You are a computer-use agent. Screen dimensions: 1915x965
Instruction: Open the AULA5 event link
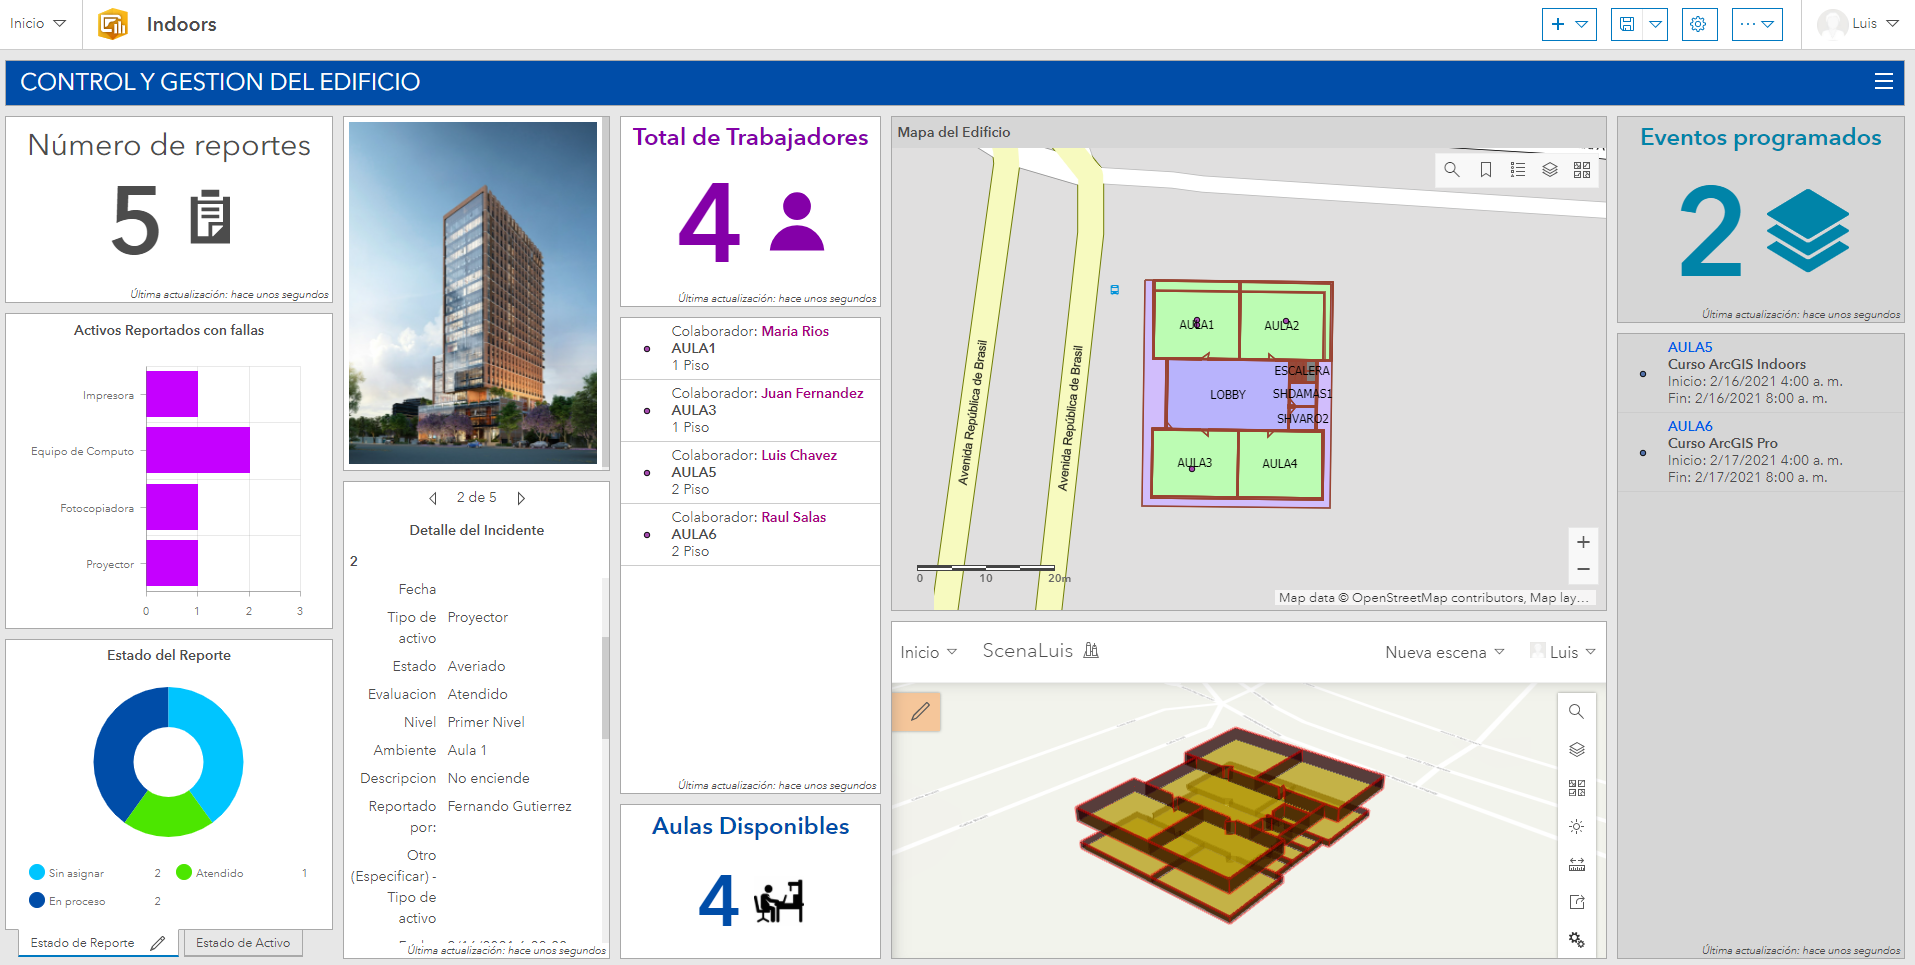[x=1691, y=347]
